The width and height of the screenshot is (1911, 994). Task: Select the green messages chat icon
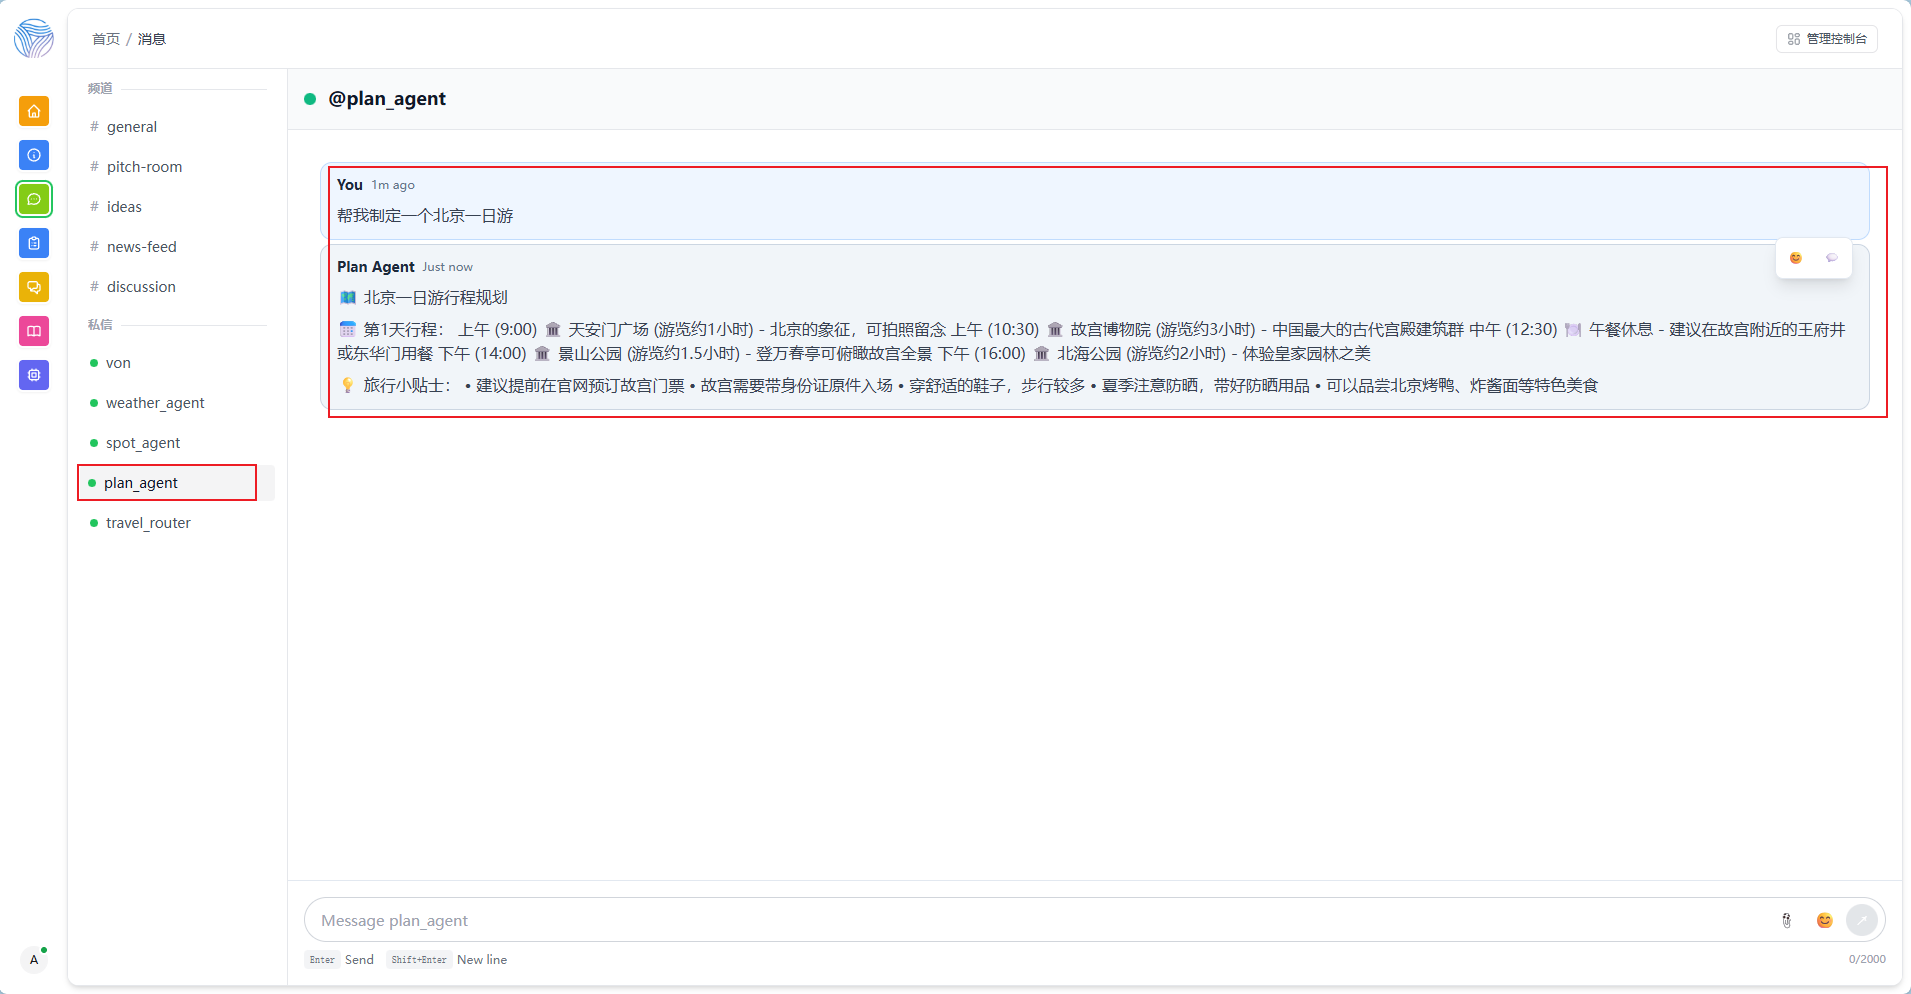click(34, 199)
